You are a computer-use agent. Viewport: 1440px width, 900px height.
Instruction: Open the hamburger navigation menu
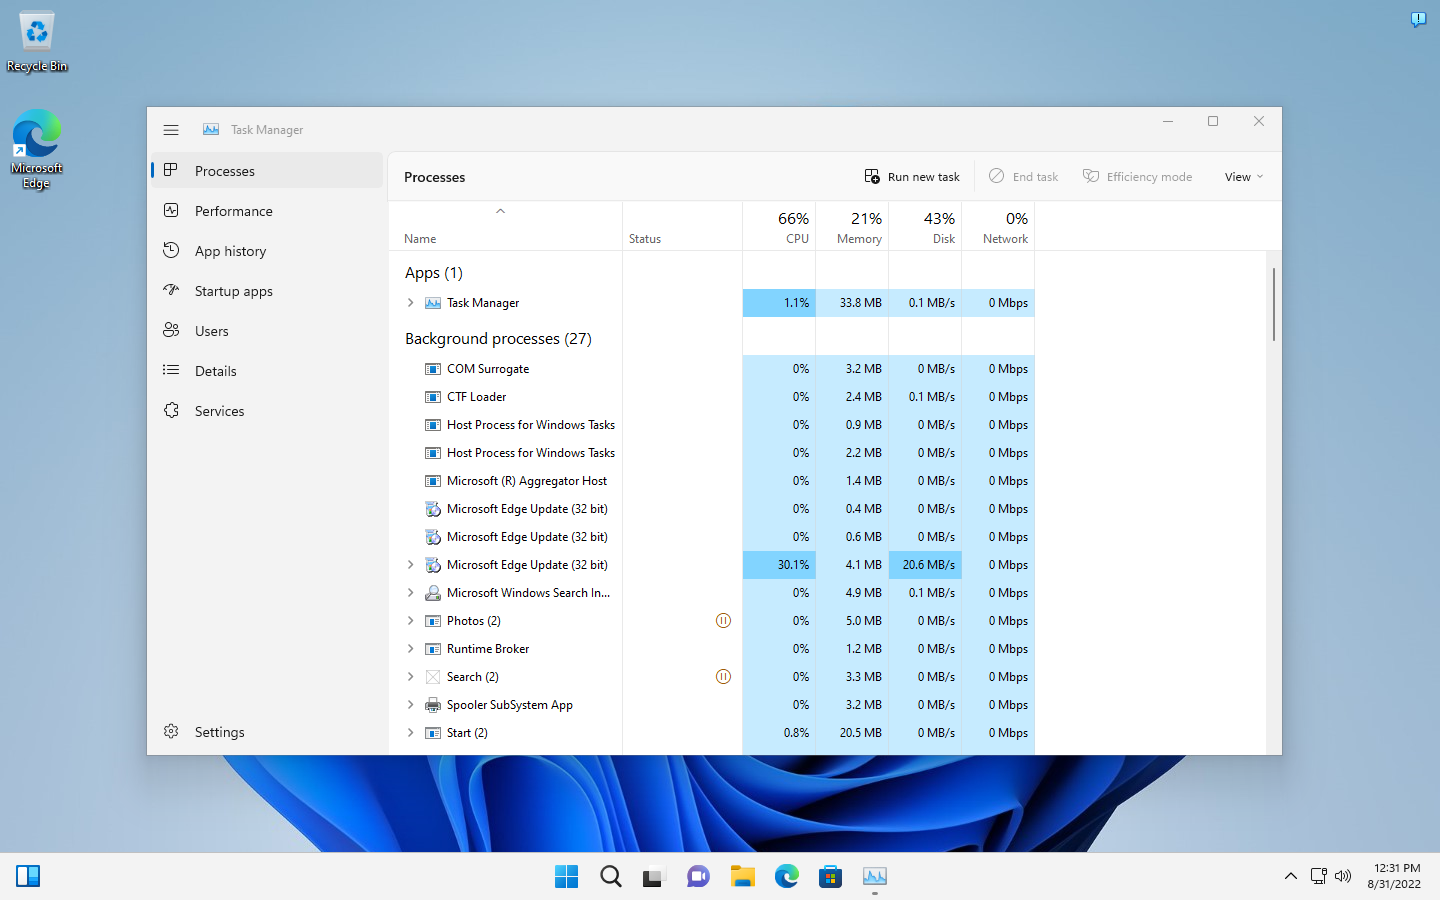pyautogui.click(x=171, y=129)
